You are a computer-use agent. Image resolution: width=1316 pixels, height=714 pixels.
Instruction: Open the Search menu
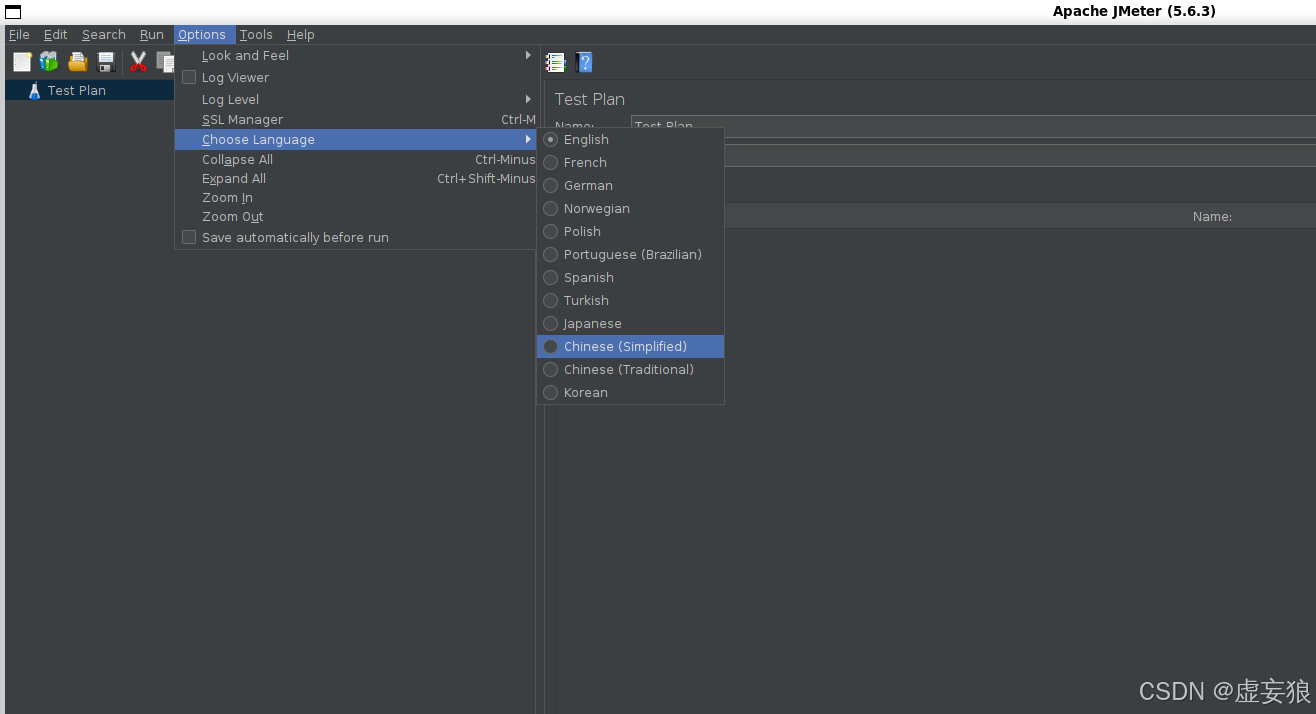[104, 34]
